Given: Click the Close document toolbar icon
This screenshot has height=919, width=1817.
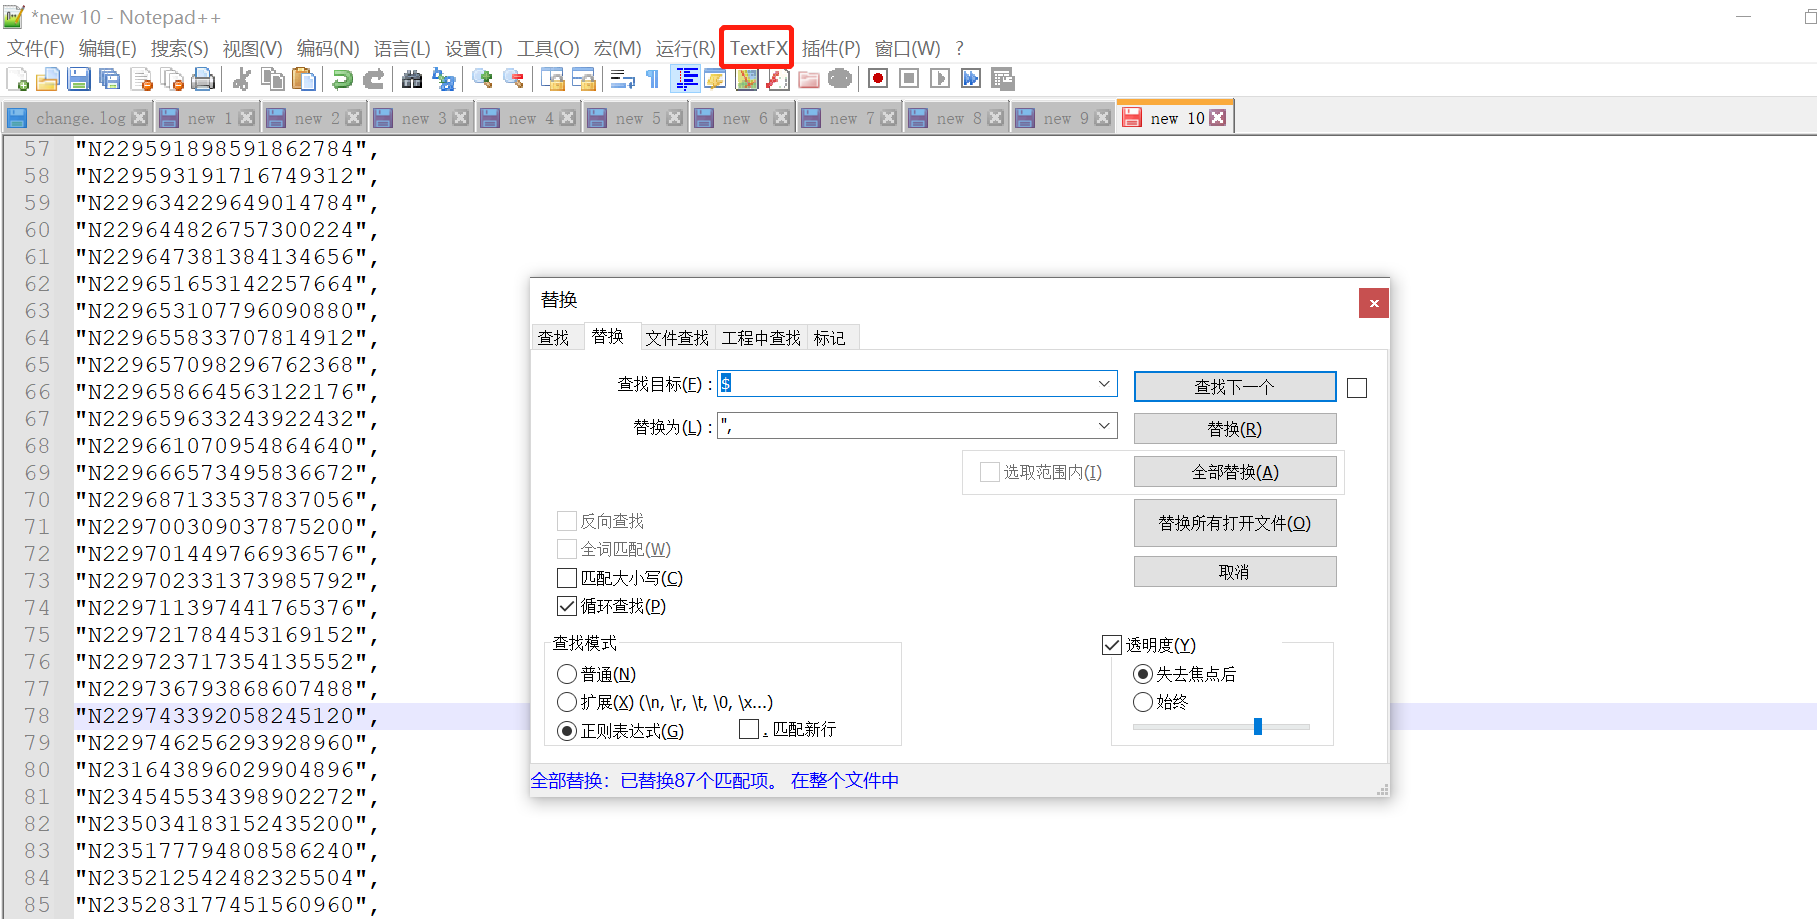Looking at the screenshot, I should point(141,79).
